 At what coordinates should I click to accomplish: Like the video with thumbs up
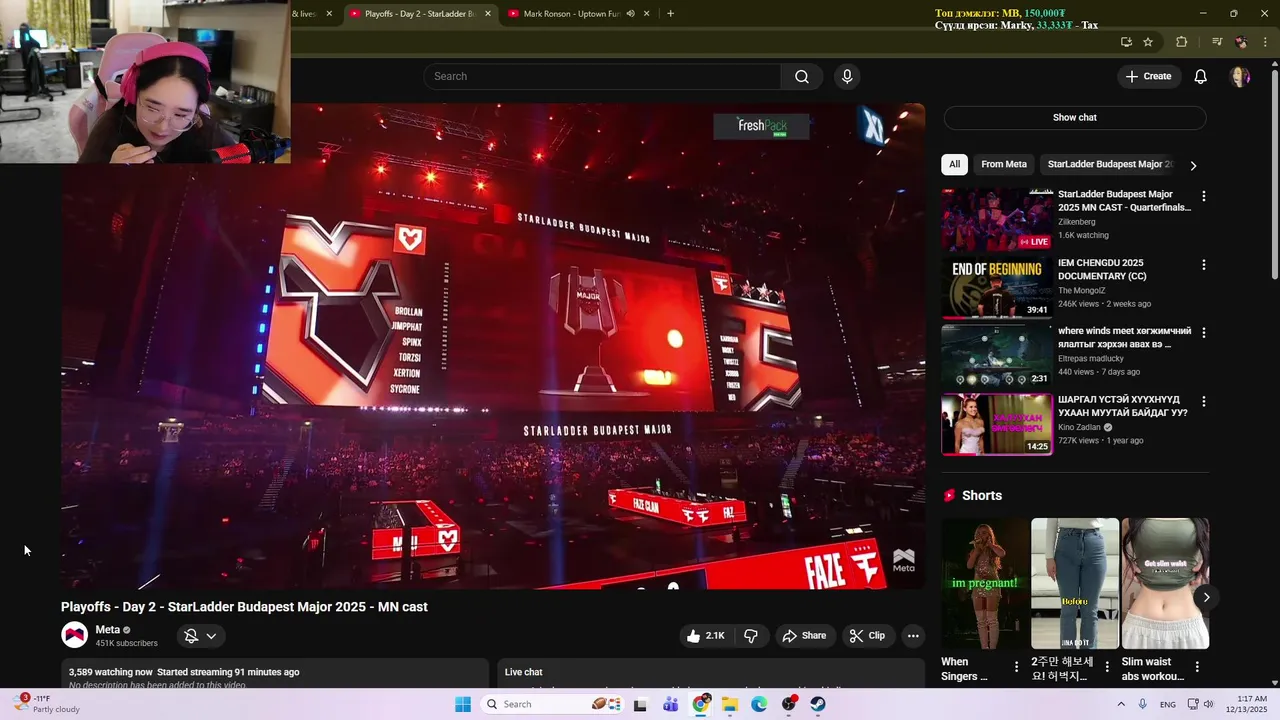[x=704, y=636]
